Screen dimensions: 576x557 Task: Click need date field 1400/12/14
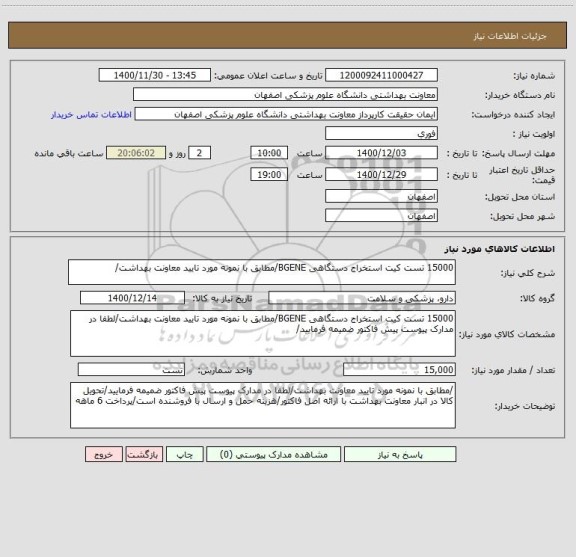tap(132, 298)
